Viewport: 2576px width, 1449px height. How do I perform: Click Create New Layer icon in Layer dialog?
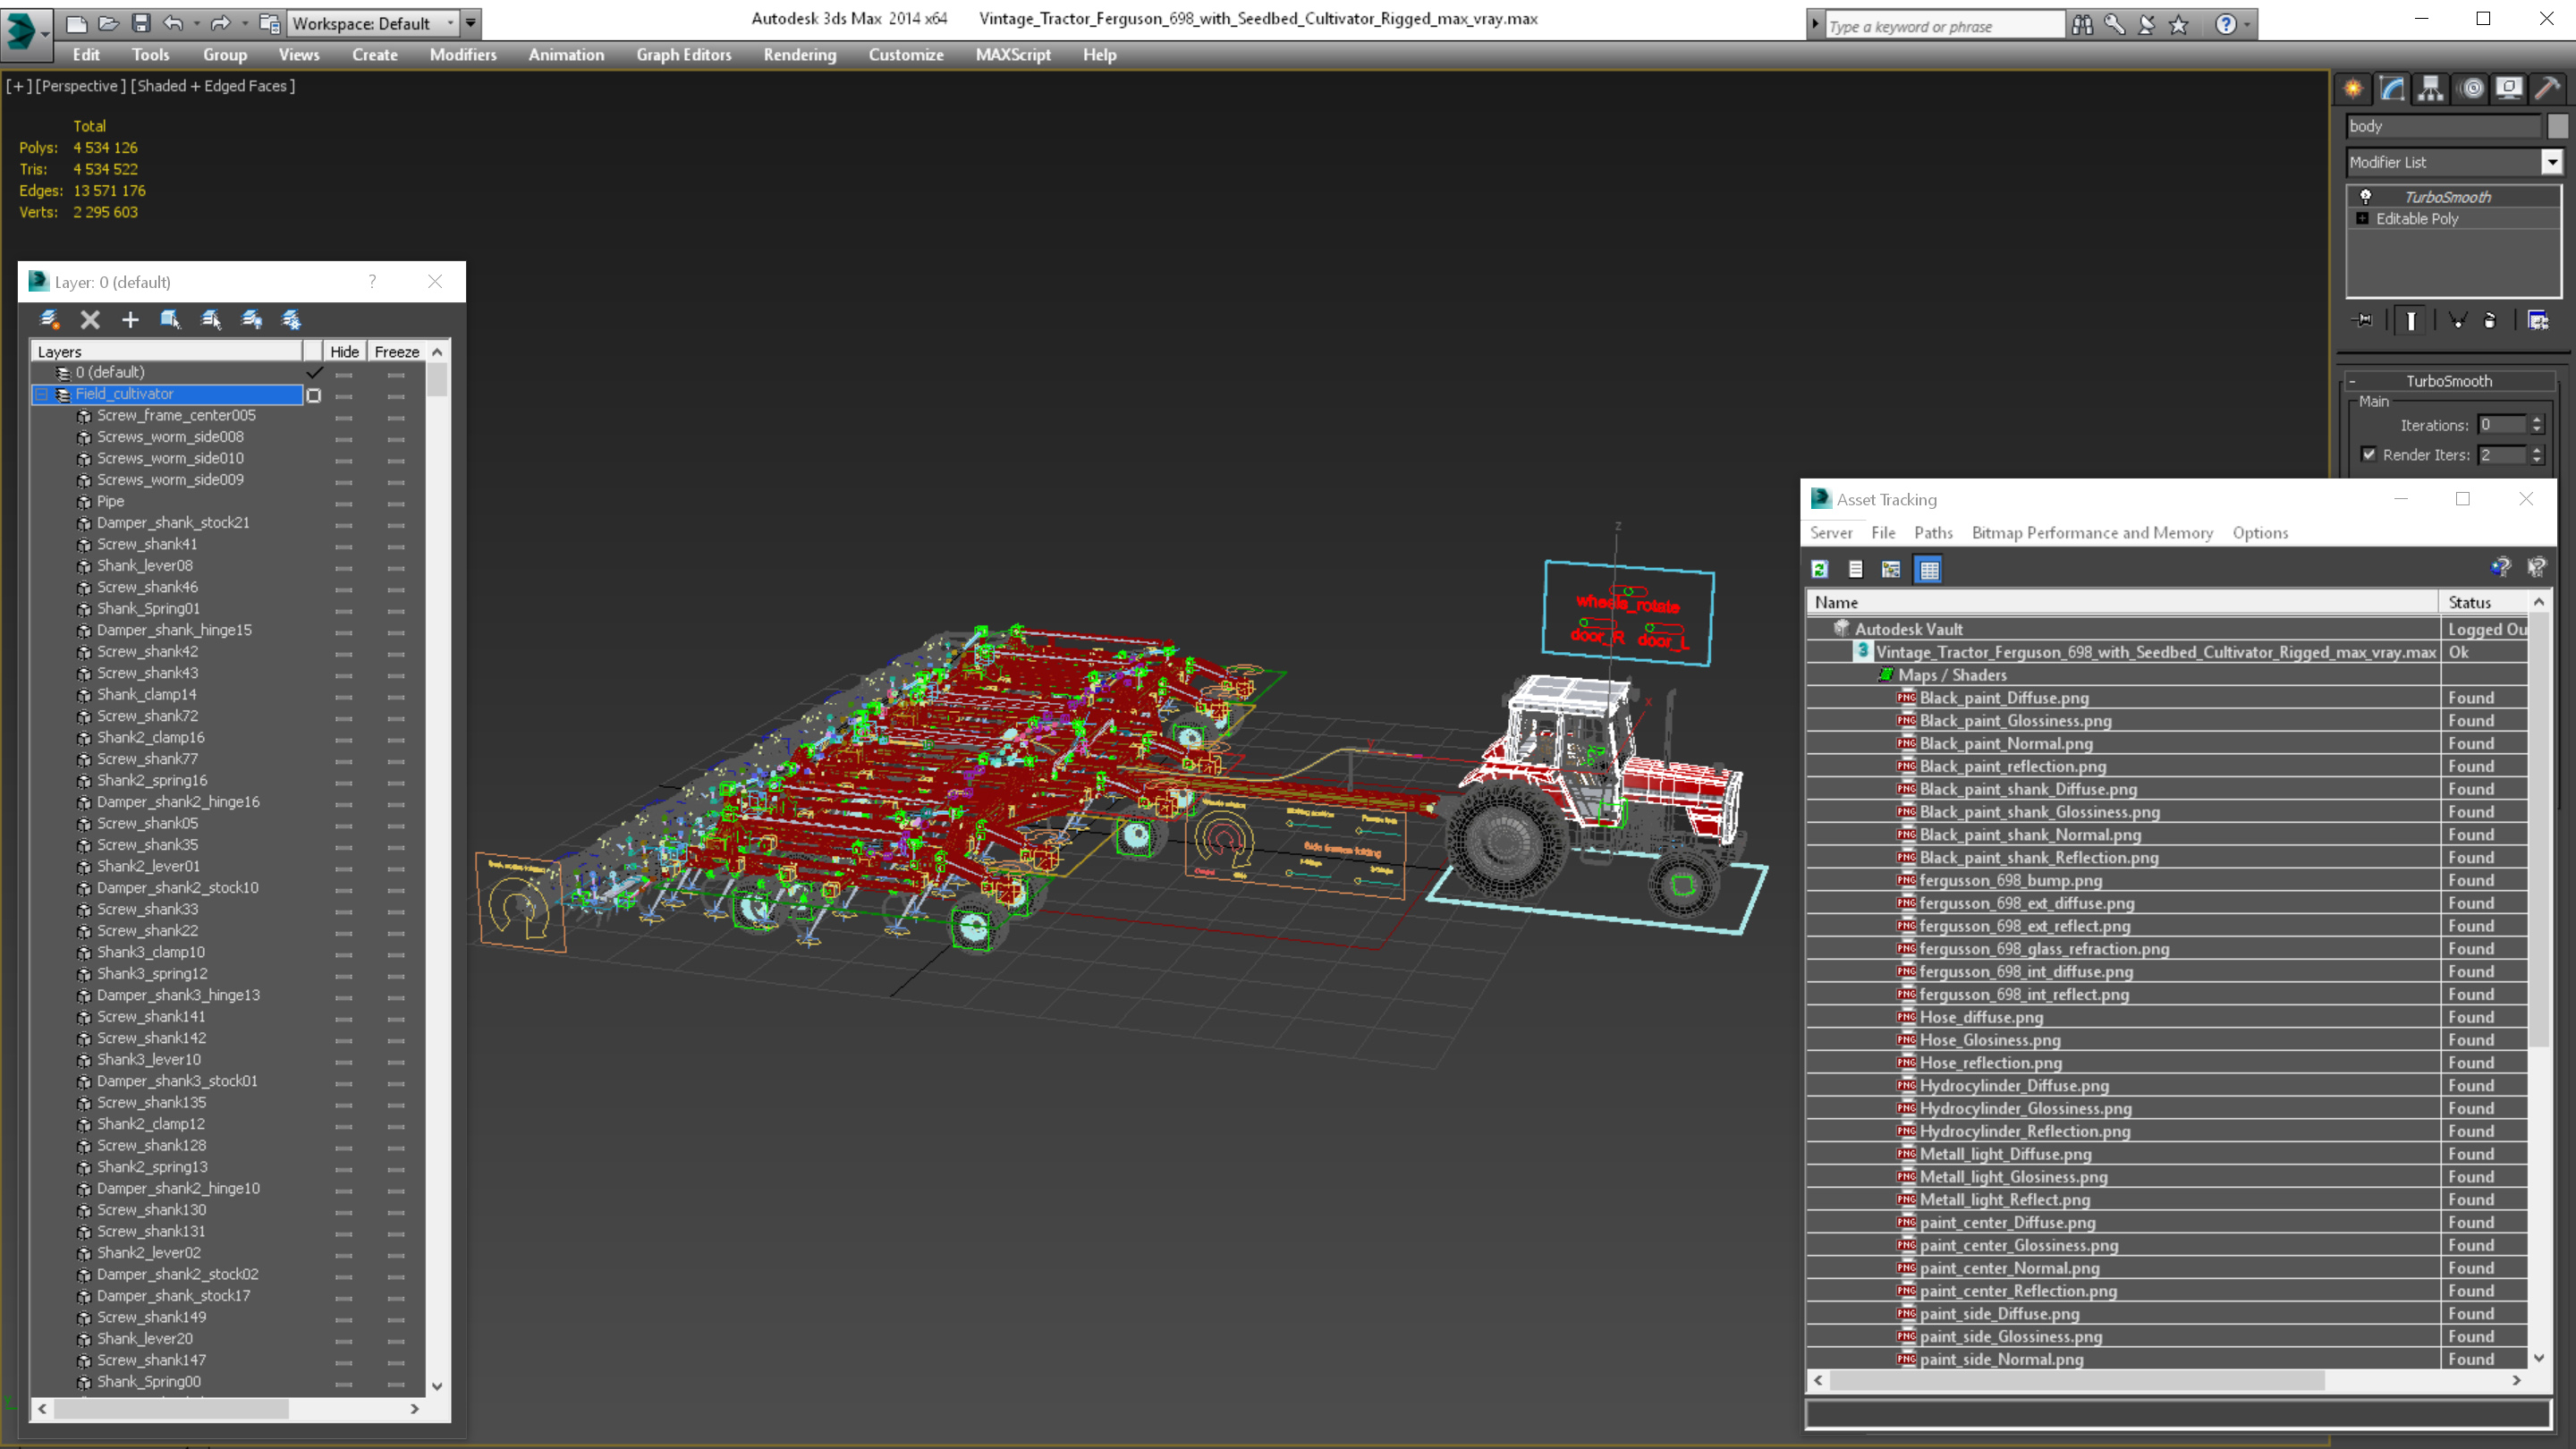click(x=49, y=320)
